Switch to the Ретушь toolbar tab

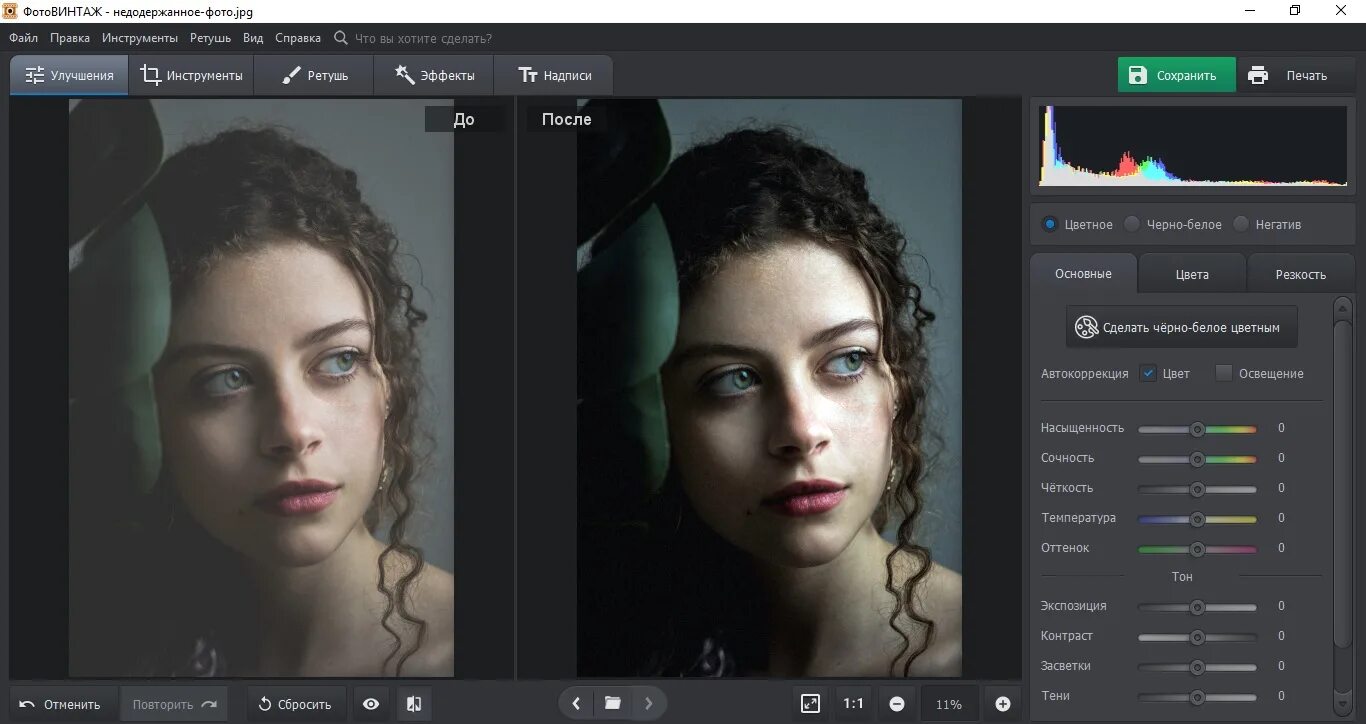pos(314,75)
